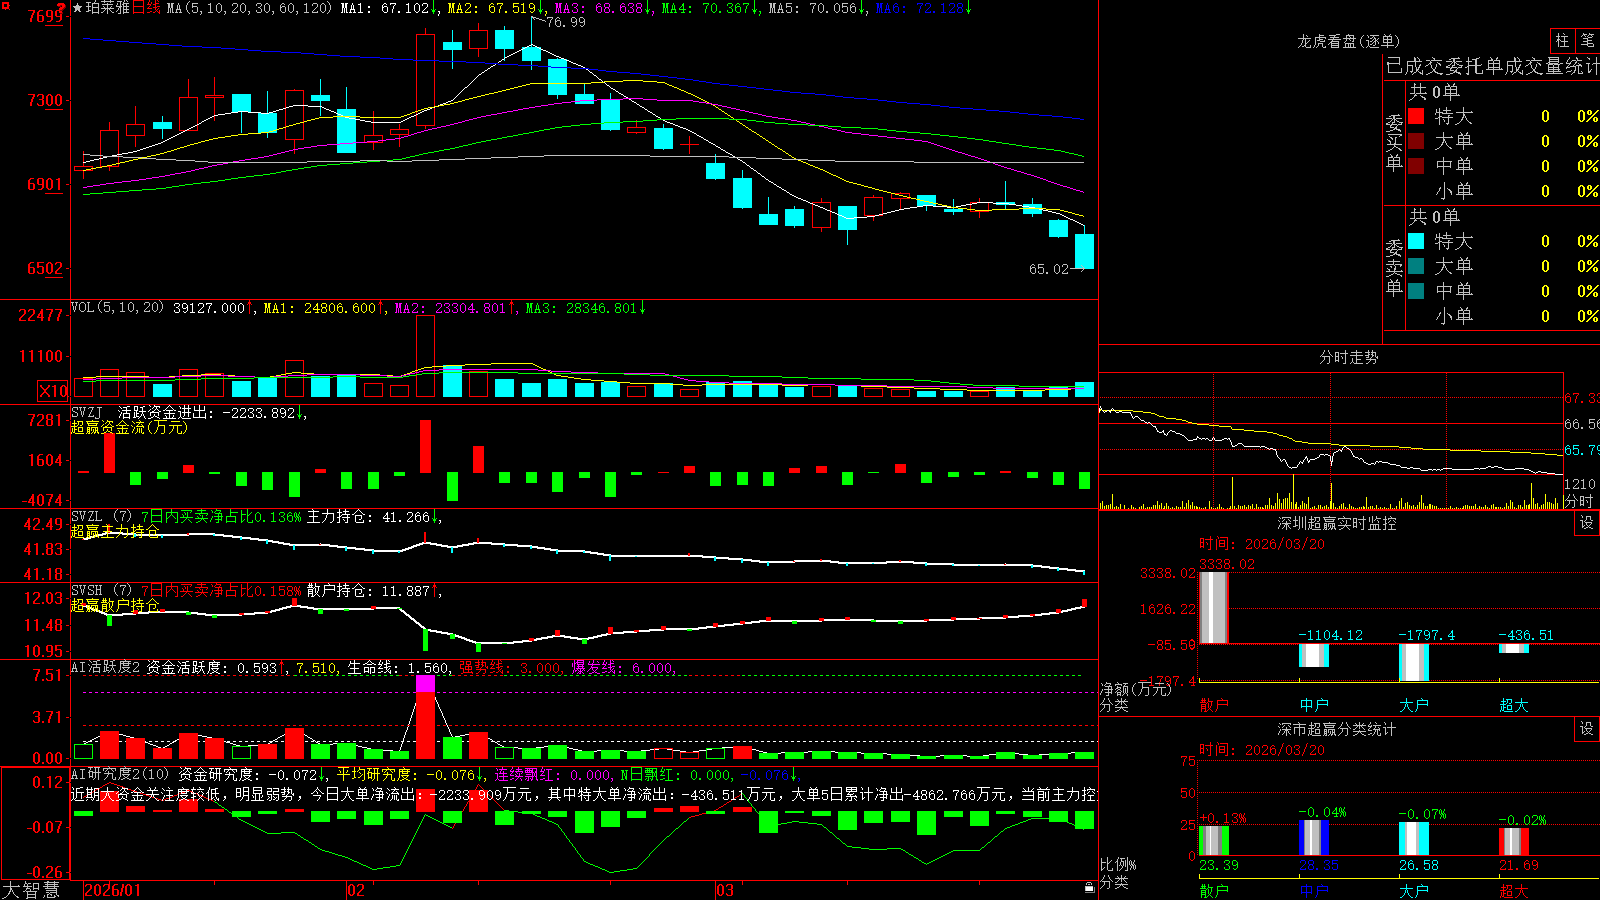Click the 76.99 high price label

[x=566, y=22]
